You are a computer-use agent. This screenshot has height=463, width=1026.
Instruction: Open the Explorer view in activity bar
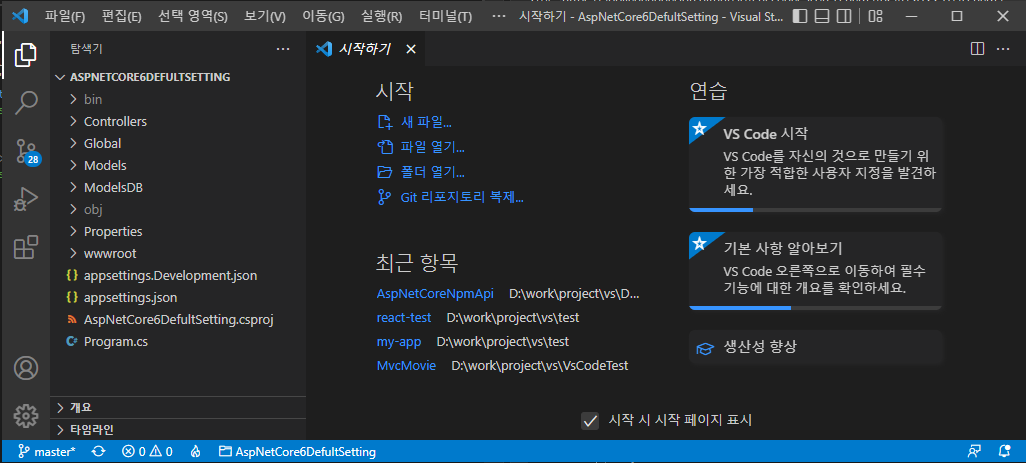pos(26,55)
